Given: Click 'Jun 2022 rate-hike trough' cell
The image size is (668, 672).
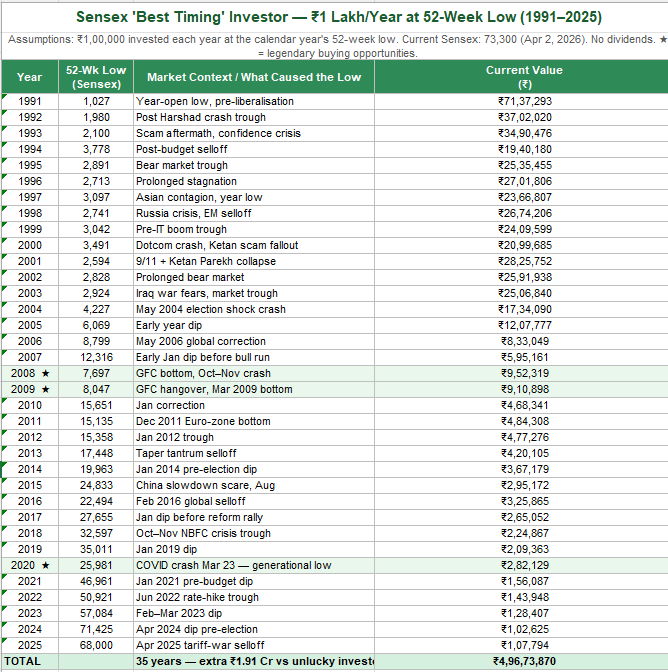Looking at the screenshot, I should (x=254, y=597).
